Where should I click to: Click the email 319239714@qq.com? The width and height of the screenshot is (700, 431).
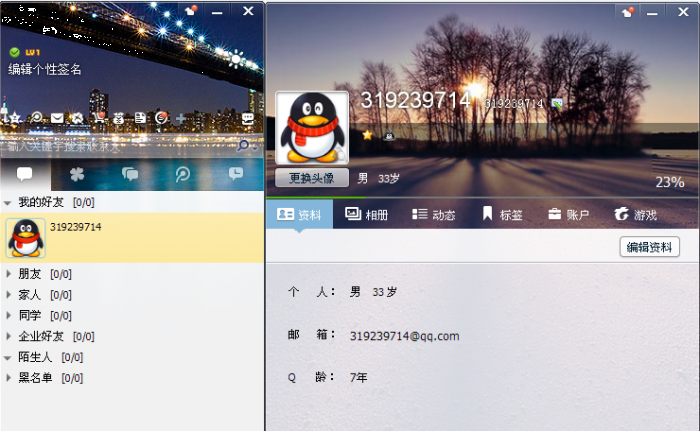point(404,336)
